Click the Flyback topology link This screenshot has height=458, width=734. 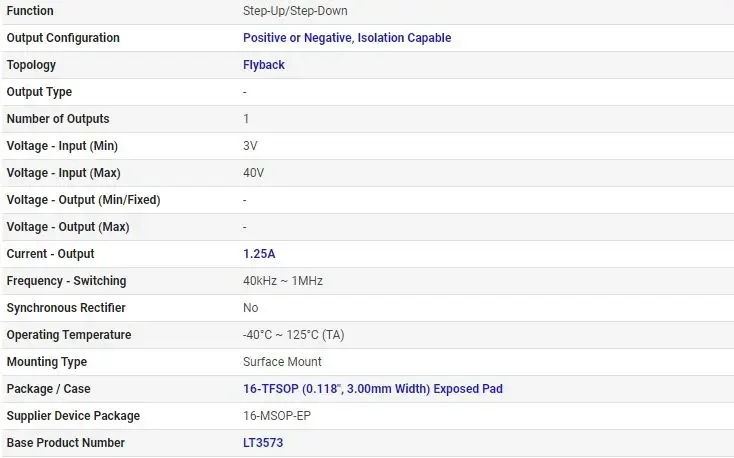tap(264, 65)
